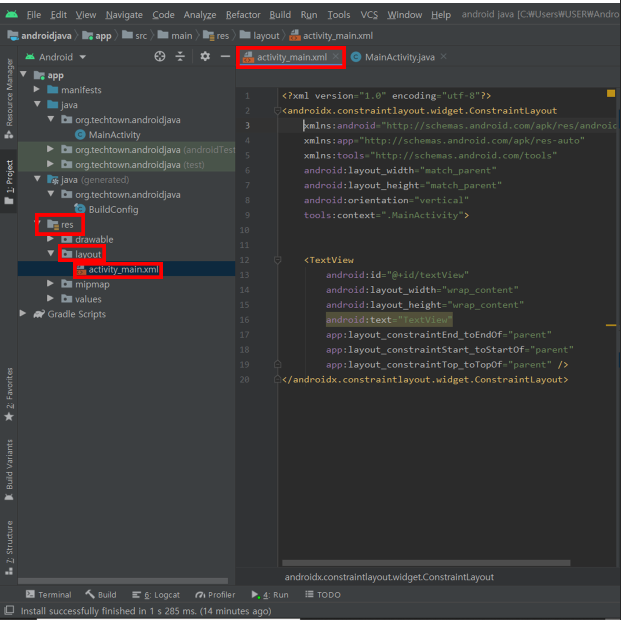Screen dimensions: 621x620
Task: Click Collapse All icon in project panel
Action: click(180, 57)
